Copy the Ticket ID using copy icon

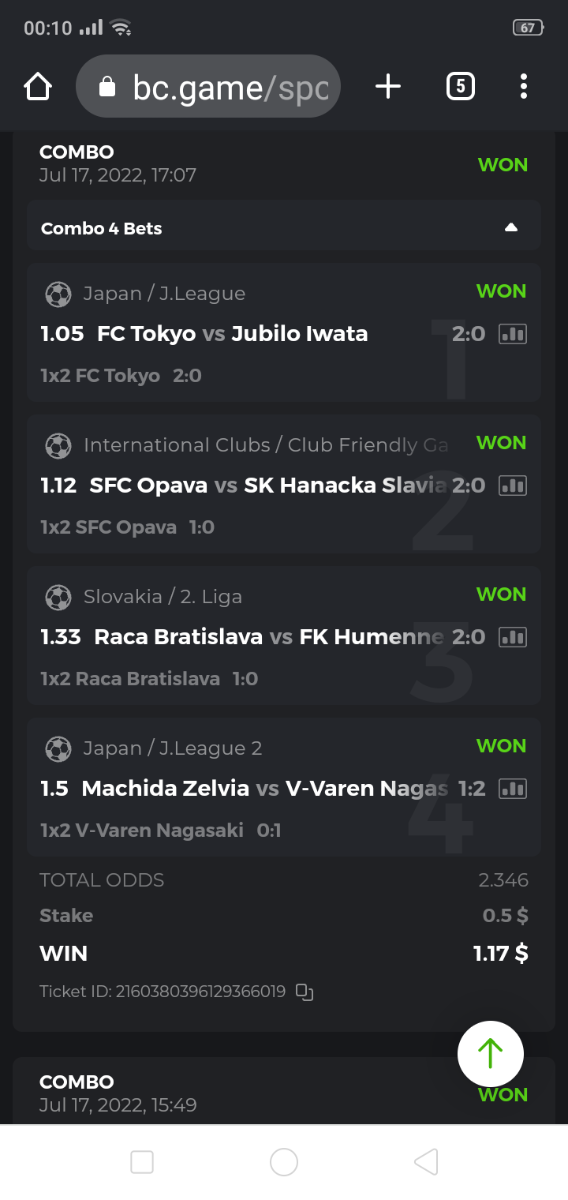[305, 993]
